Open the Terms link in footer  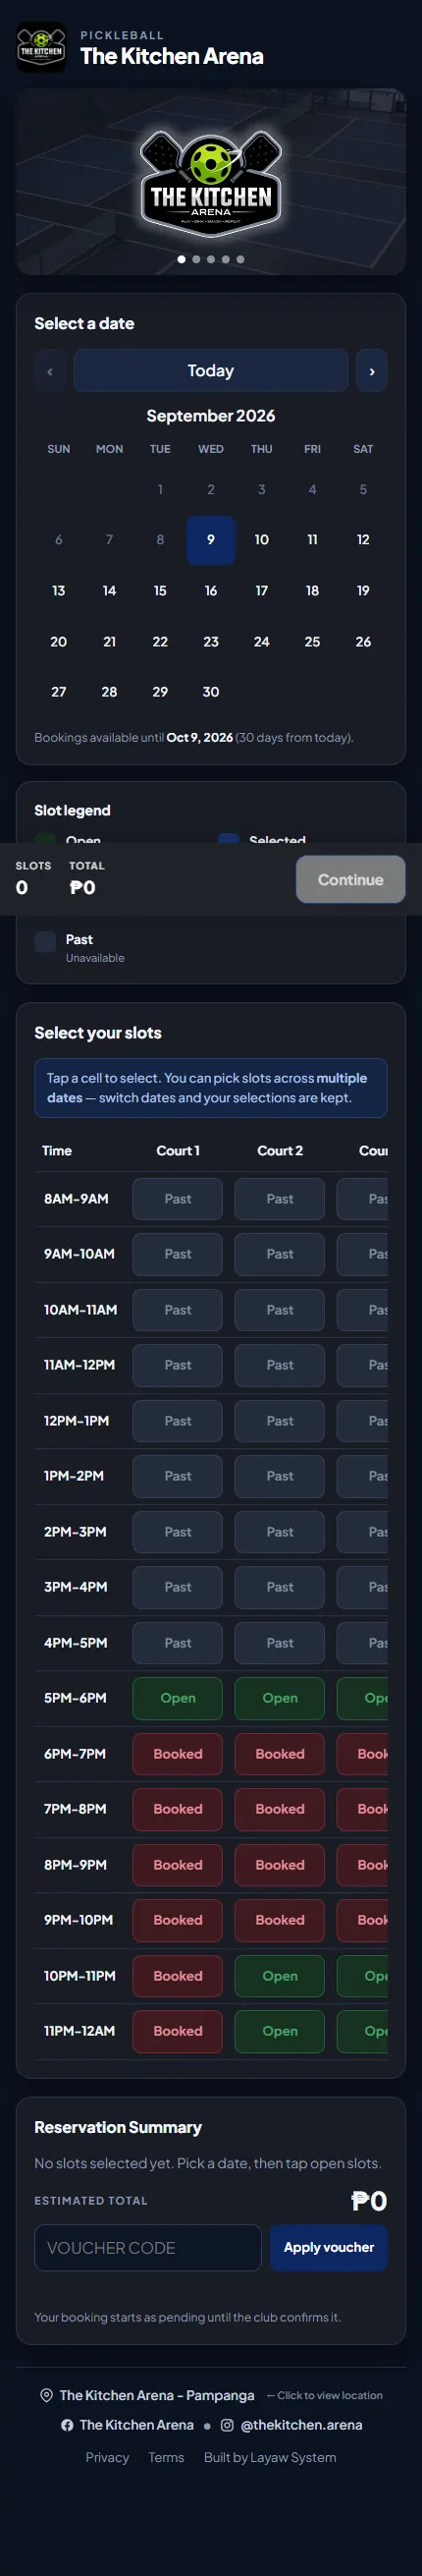166,2457
